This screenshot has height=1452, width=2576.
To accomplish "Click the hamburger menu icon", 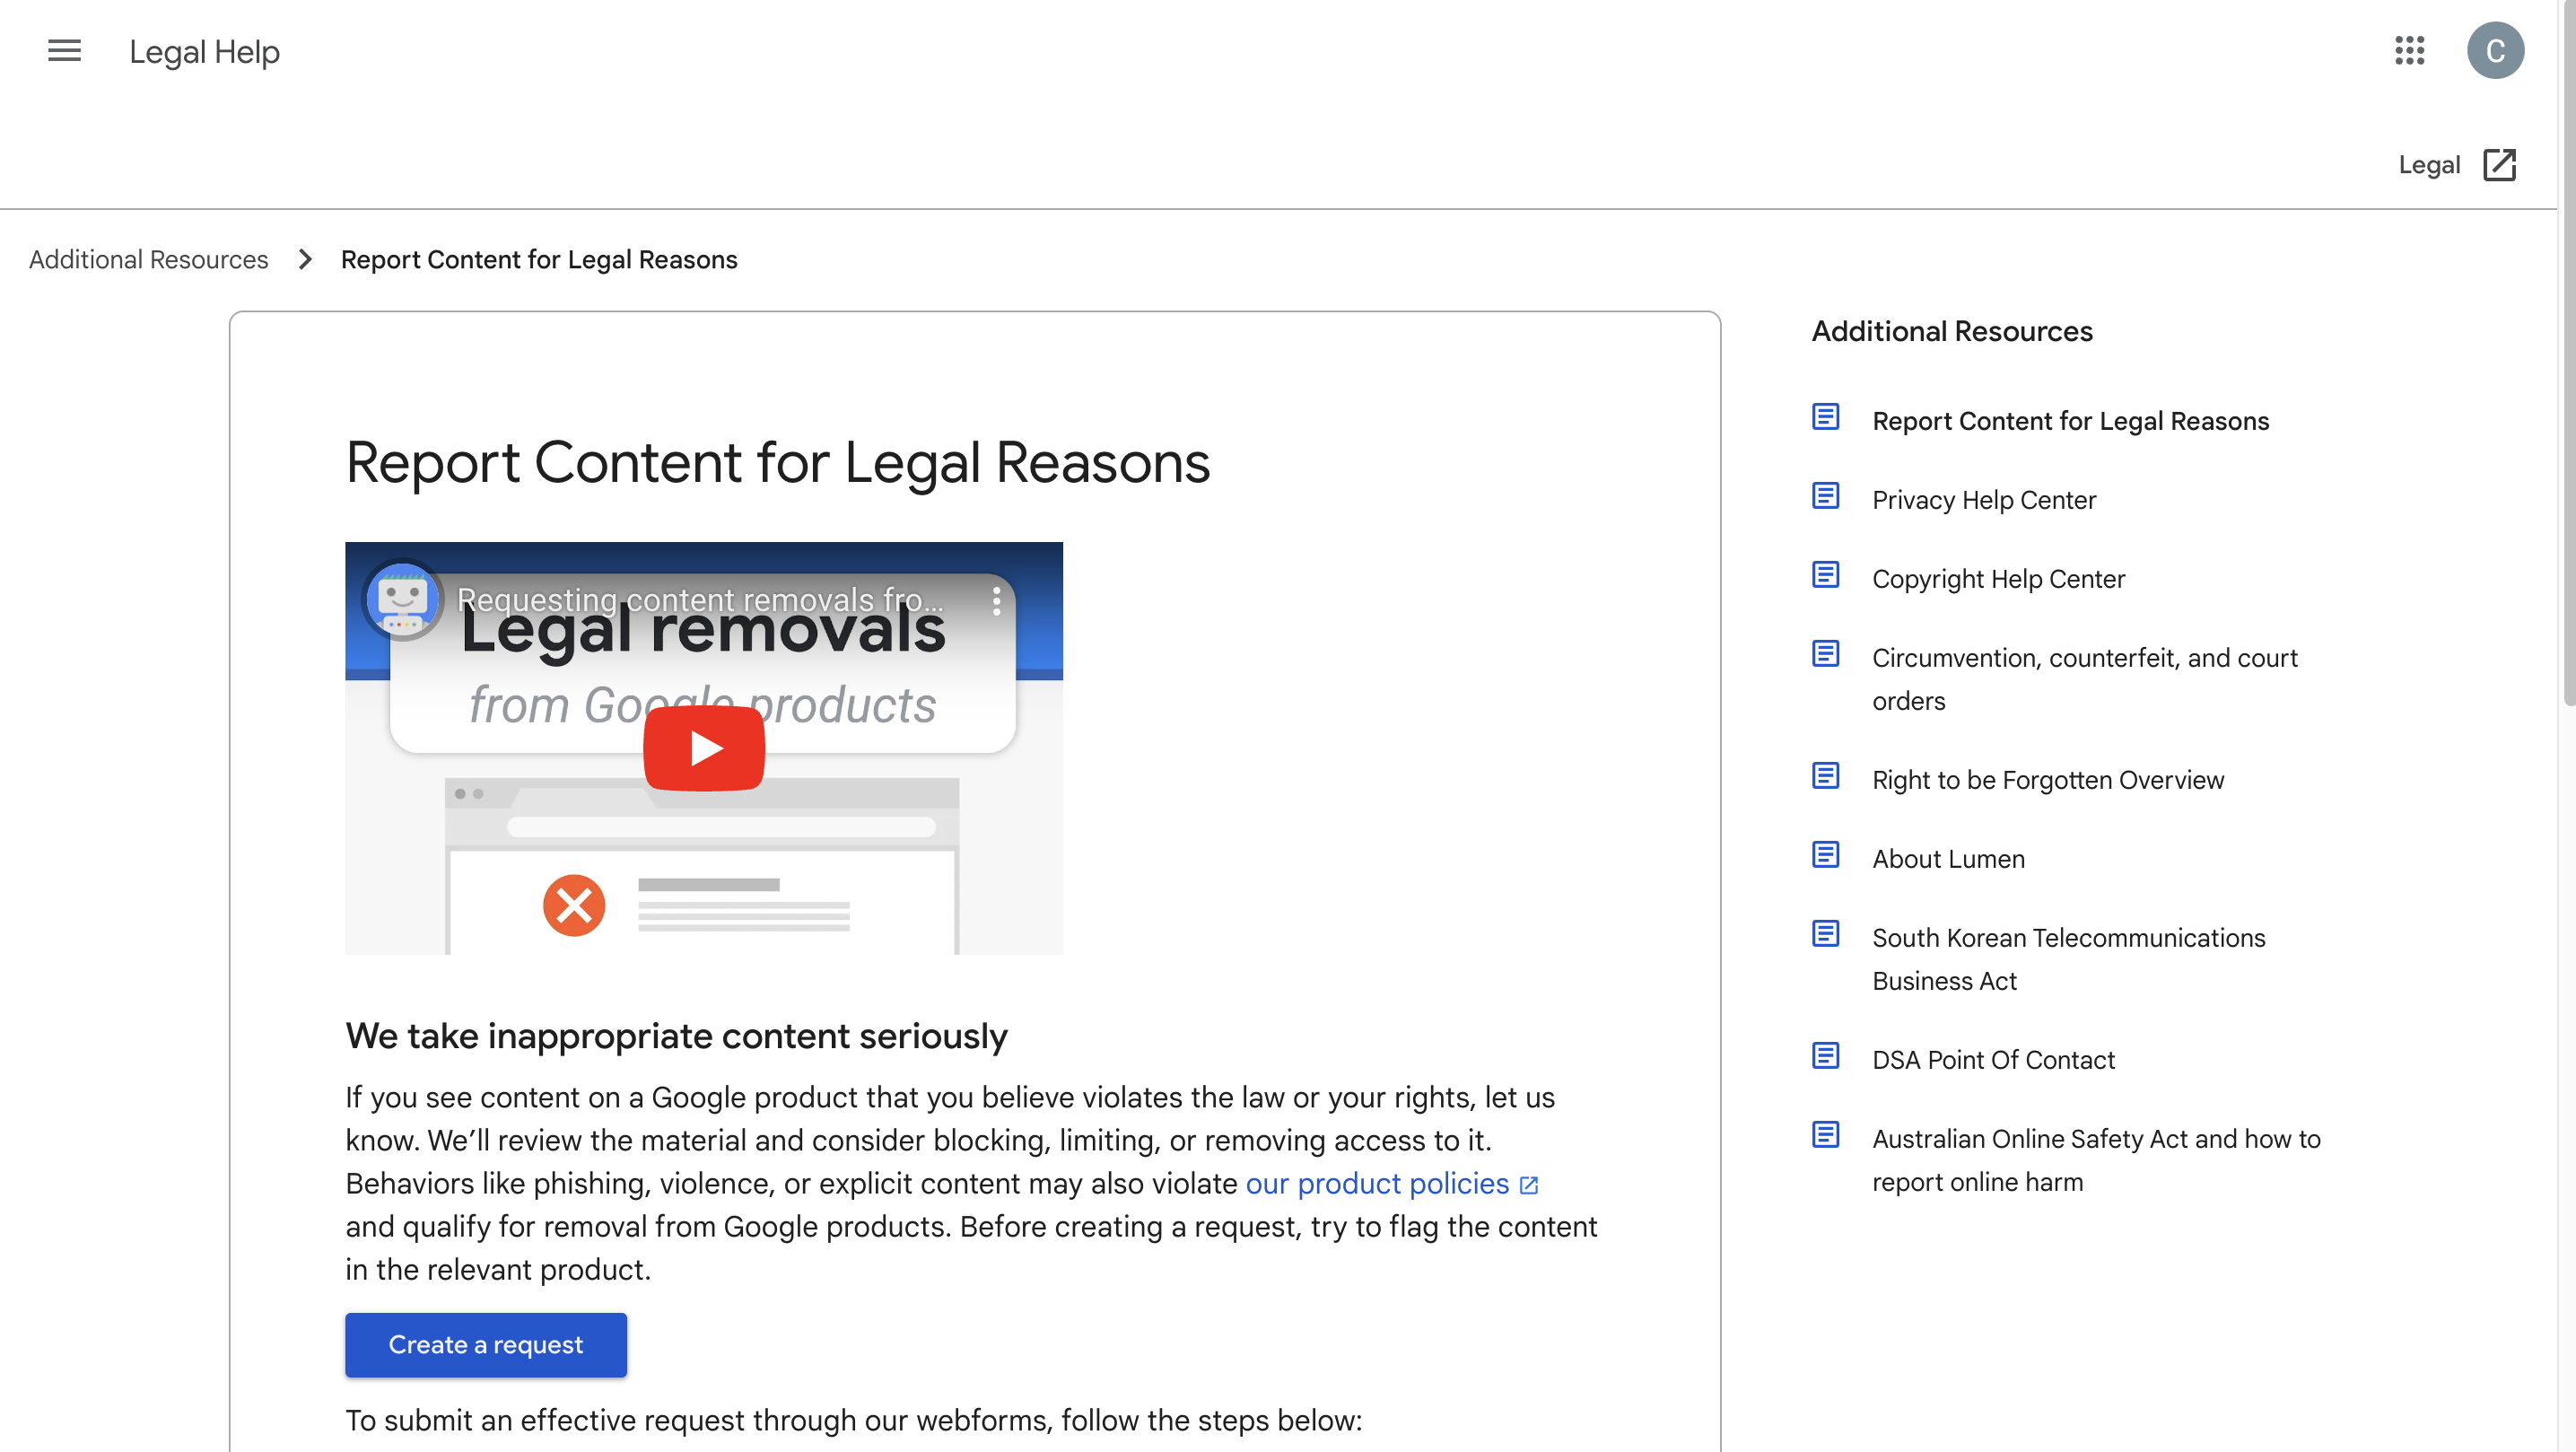I will click(64, 49).
